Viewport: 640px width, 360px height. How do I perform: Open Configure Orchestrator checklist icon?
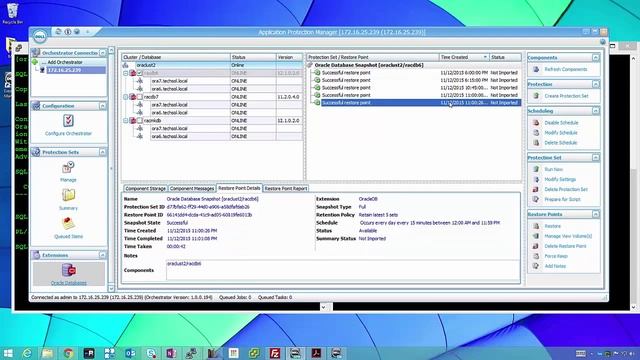tap(68, 121)
